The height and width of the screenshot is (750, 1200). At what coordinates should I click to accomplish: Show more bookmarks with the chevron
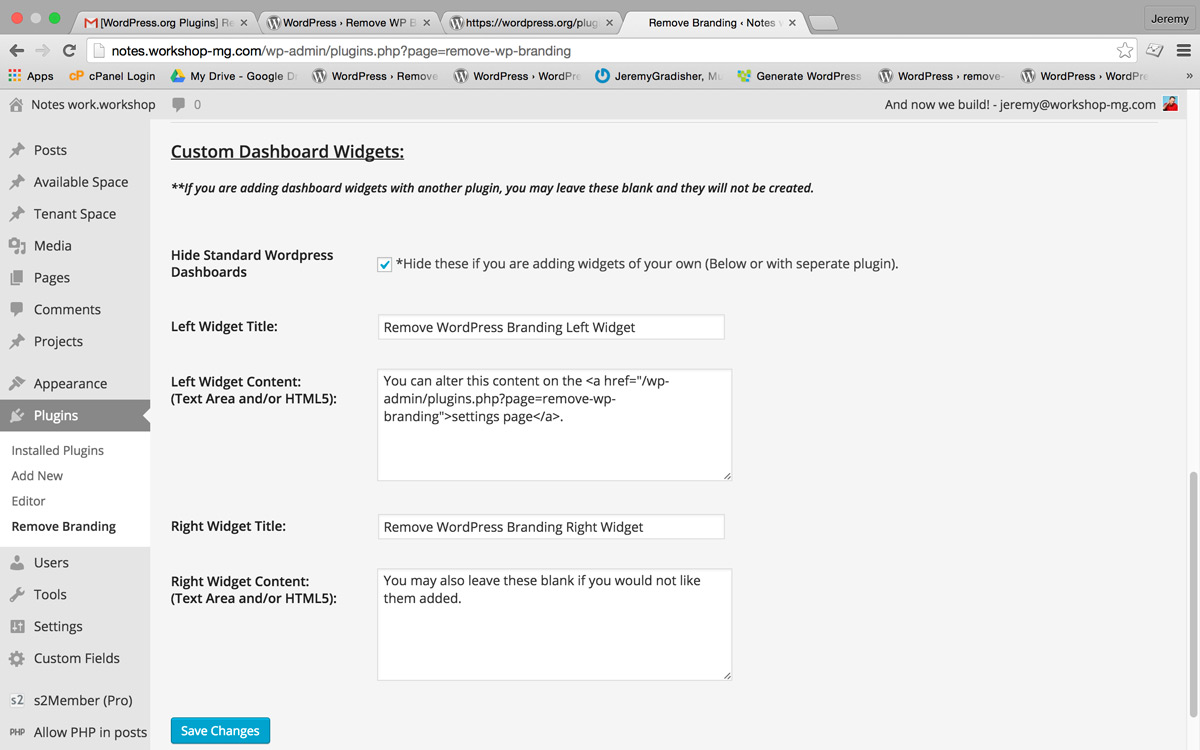[1188, 76]
